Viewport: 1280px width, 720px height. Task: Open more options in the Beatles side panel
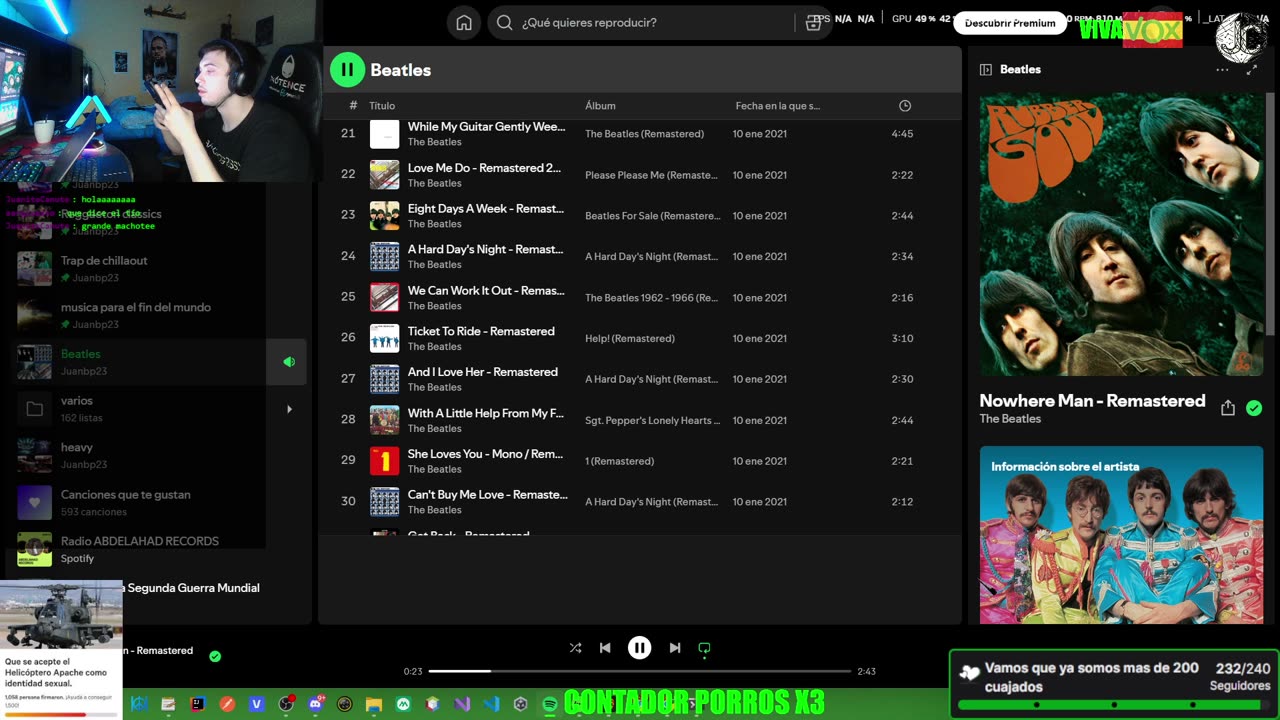(1222, 70)
